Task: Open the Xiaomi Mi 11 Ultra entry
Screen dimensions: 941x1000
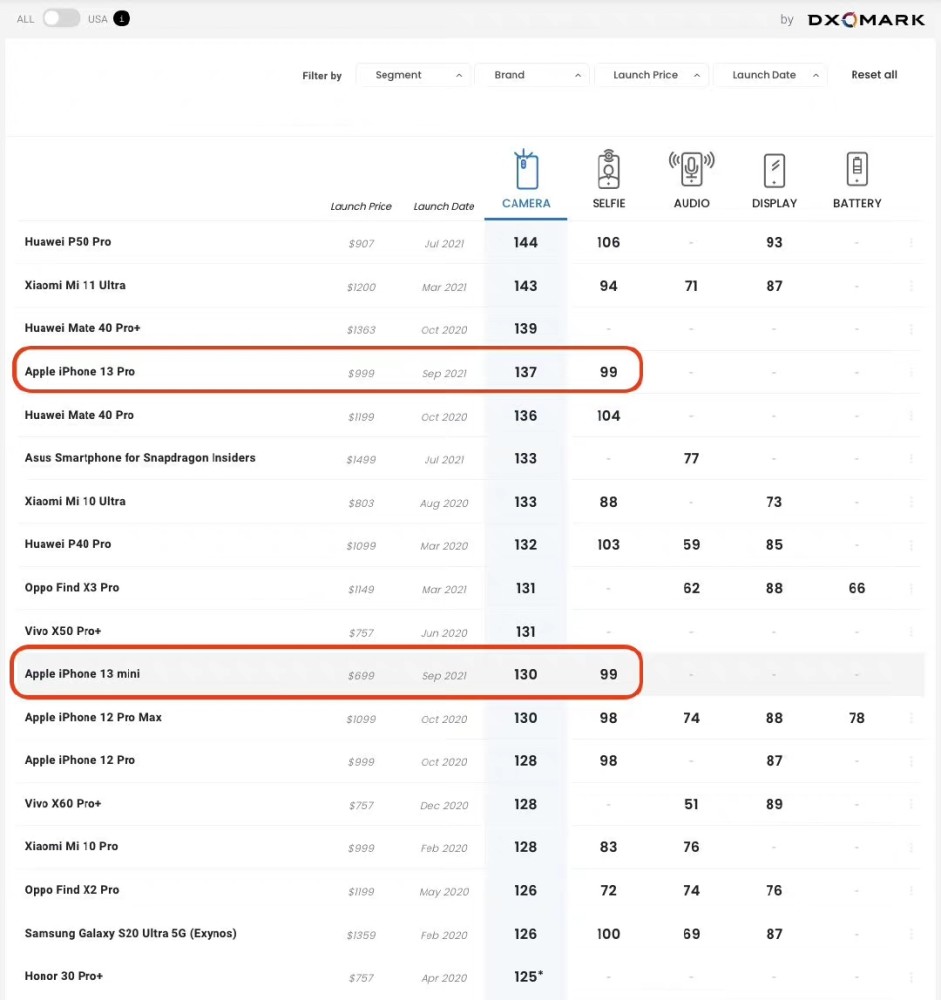Action: [75, 286]
